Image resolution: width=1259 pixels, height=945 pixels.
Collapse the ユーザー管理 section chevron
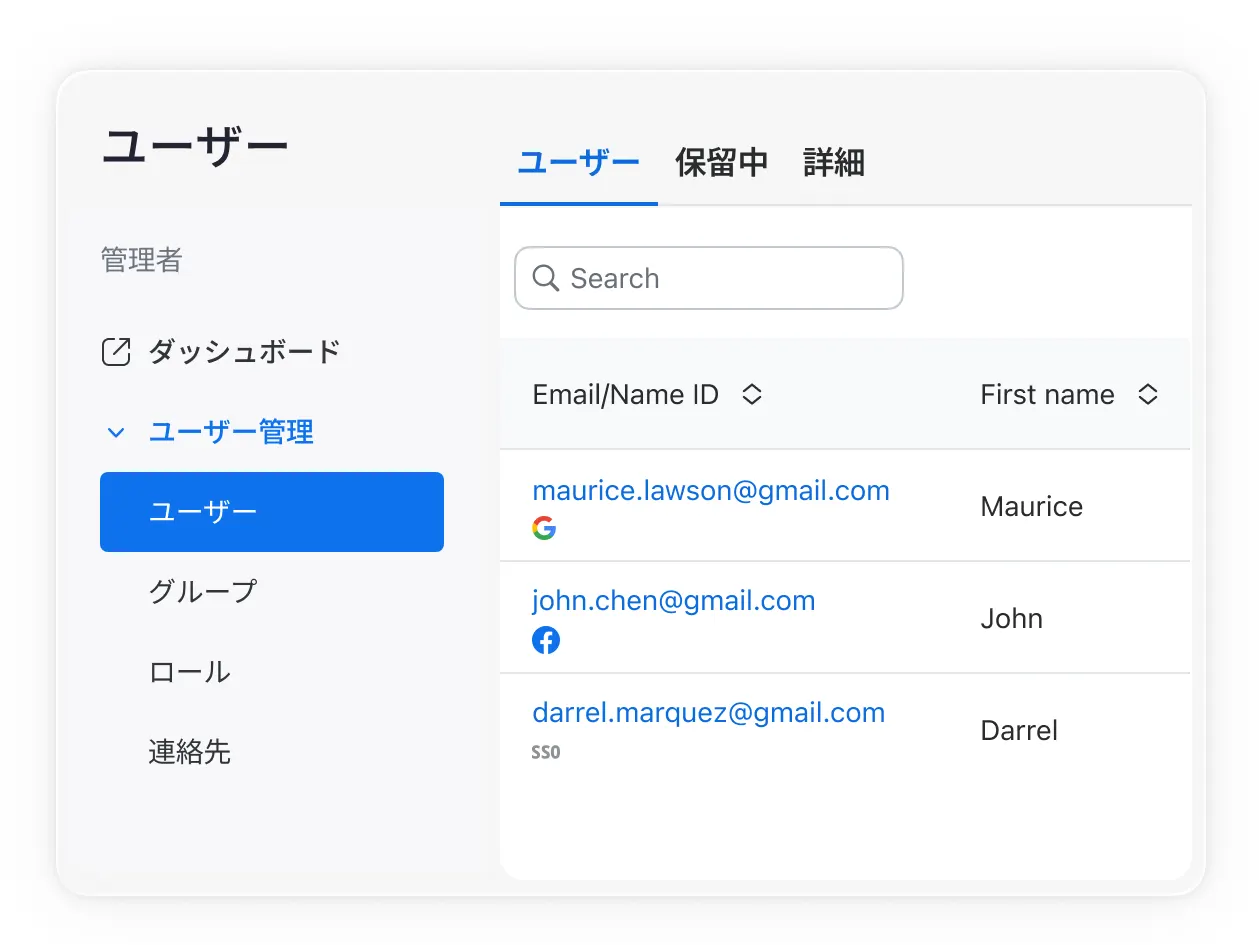click(x=116, y=432)
